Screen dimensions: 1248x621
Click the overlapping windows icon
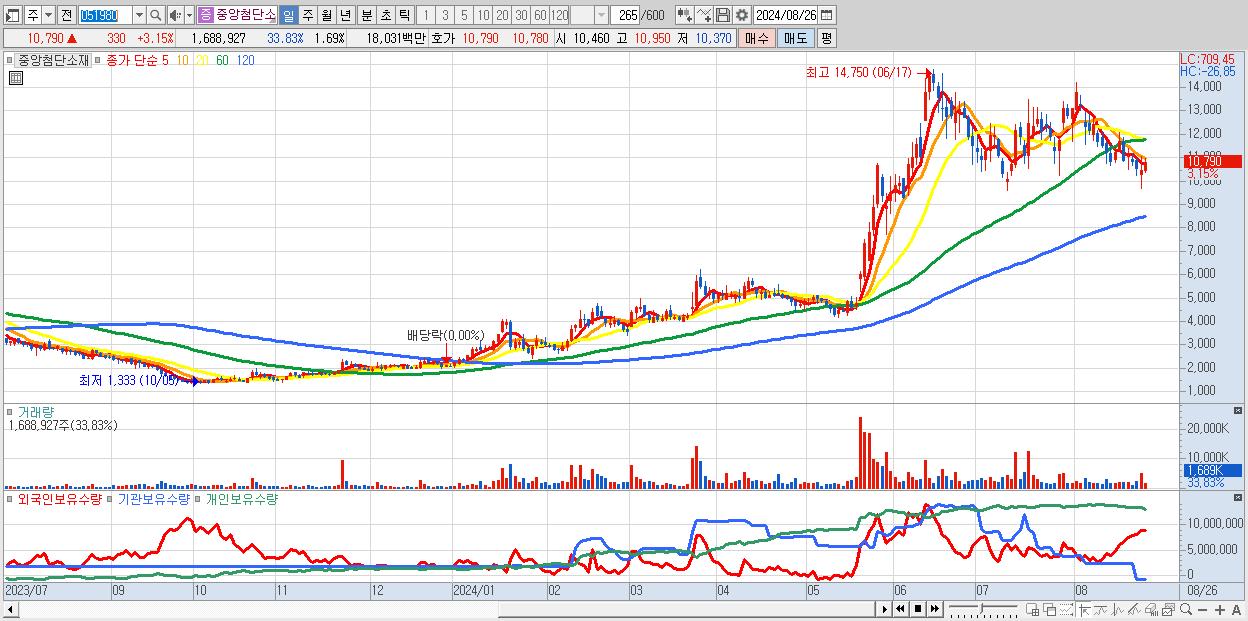[x=1050, y=609]
